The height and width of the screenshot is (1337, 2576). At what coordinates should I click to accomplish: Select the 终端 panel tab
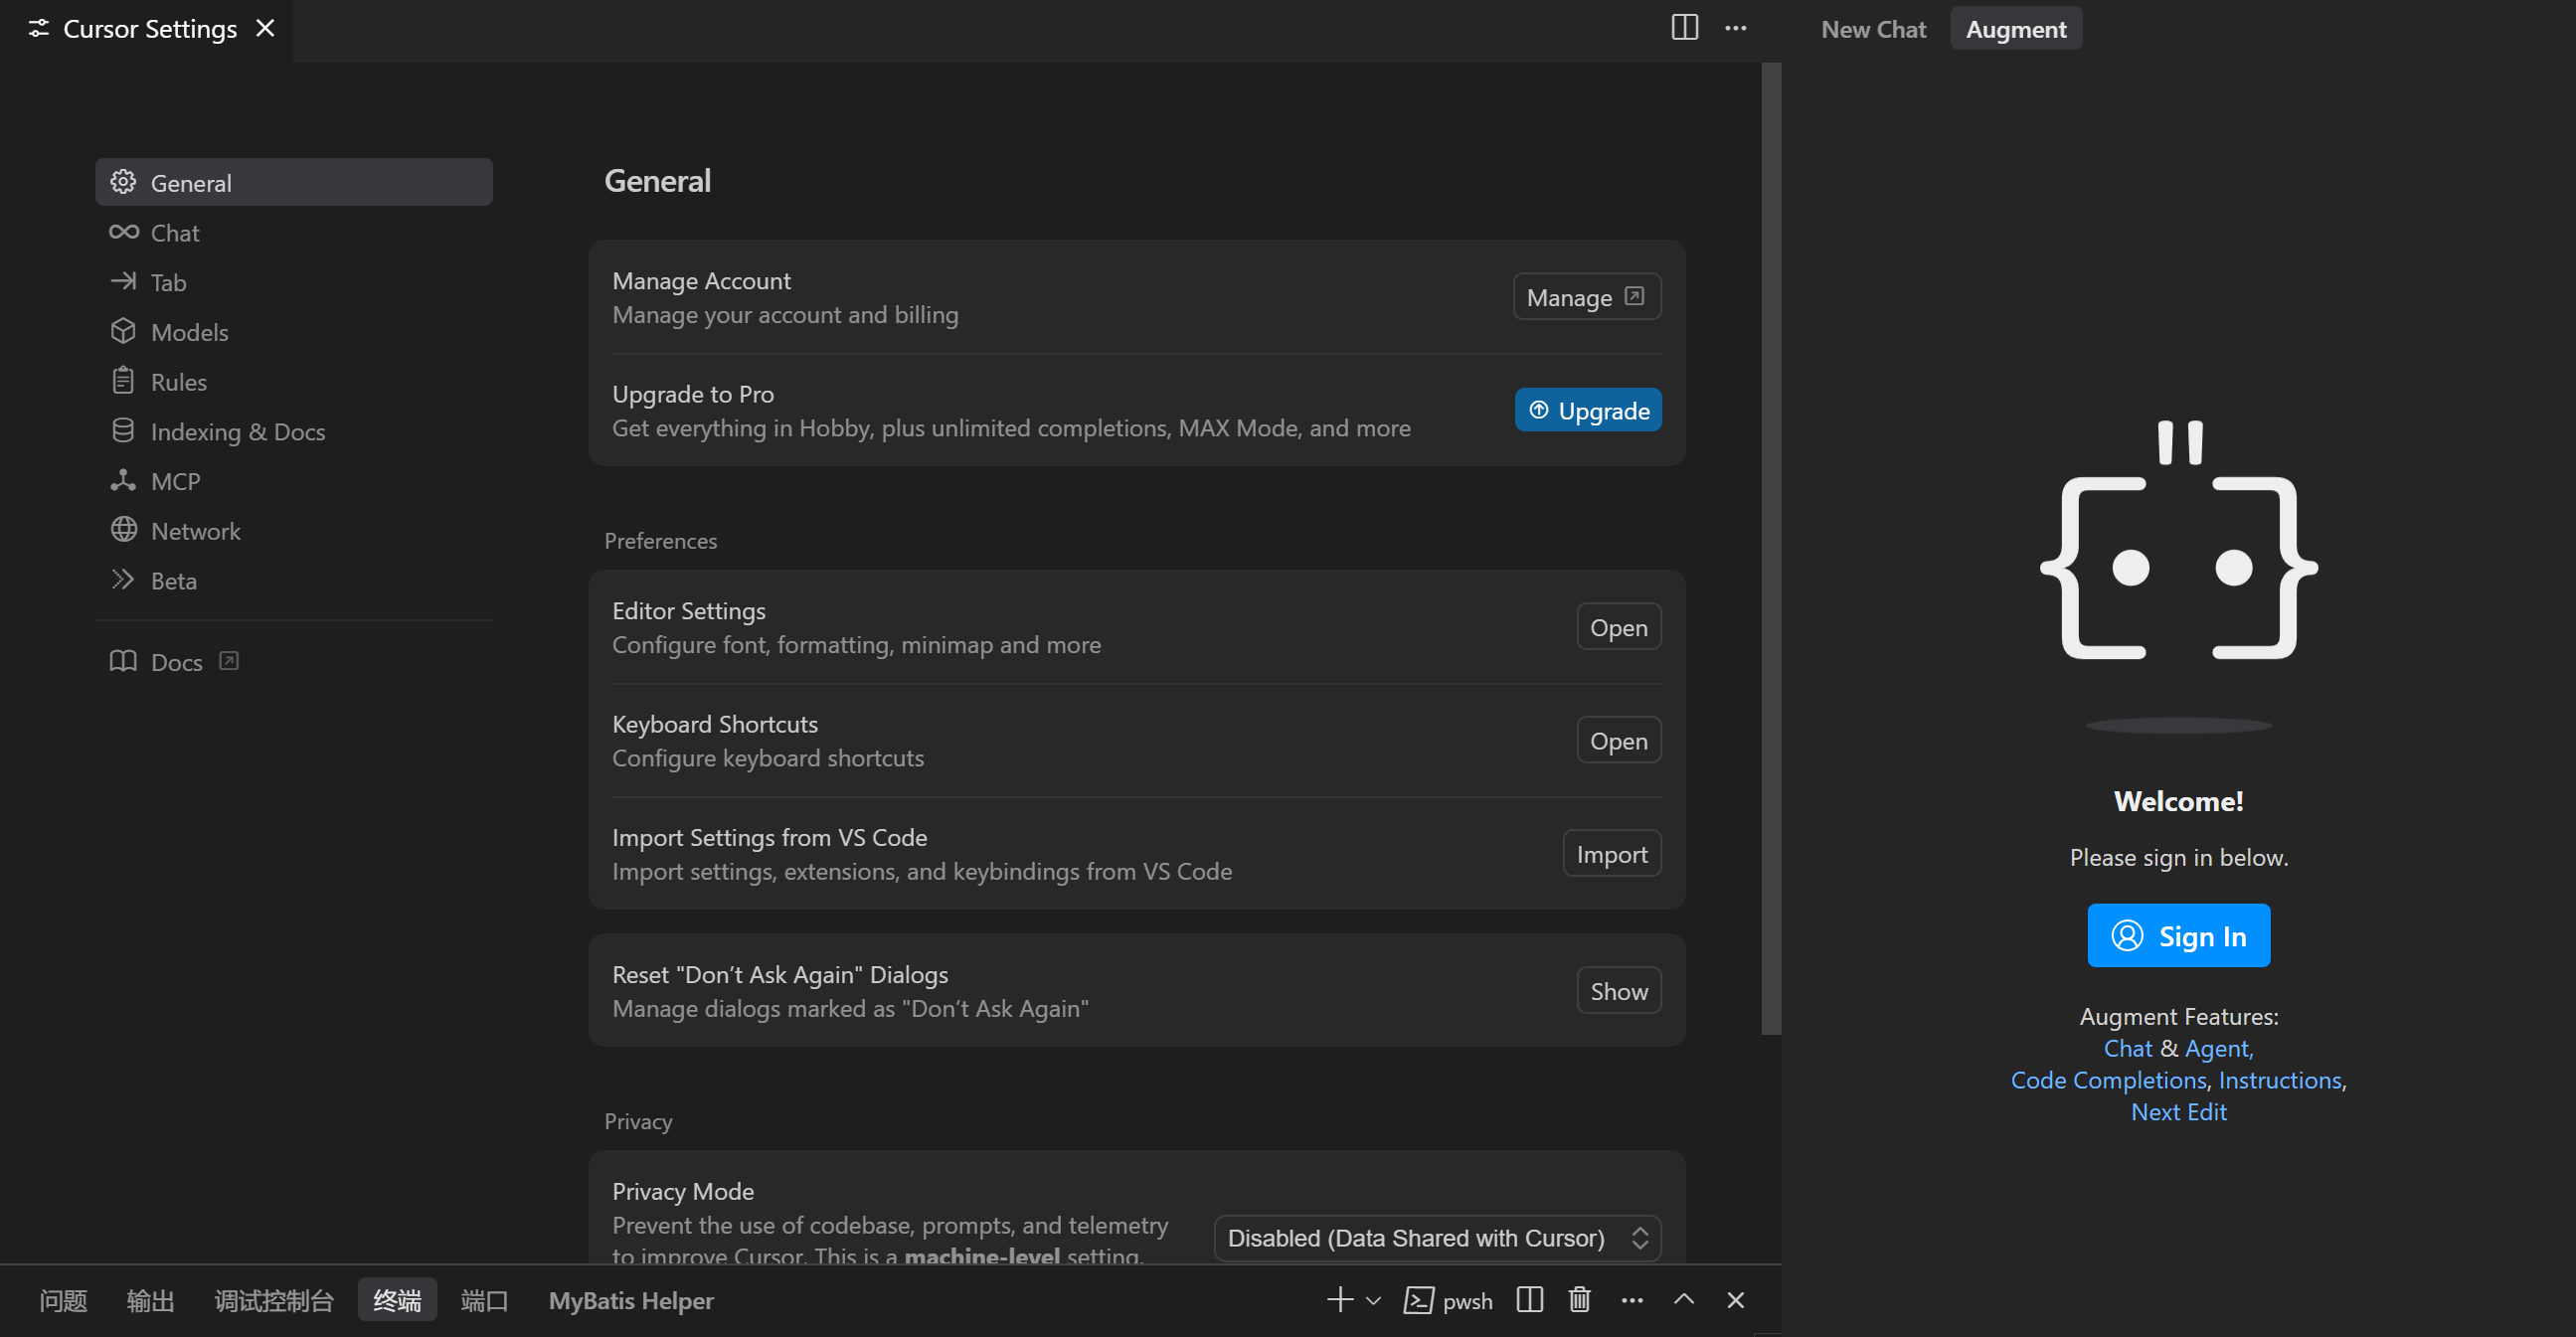(397, 1300)
